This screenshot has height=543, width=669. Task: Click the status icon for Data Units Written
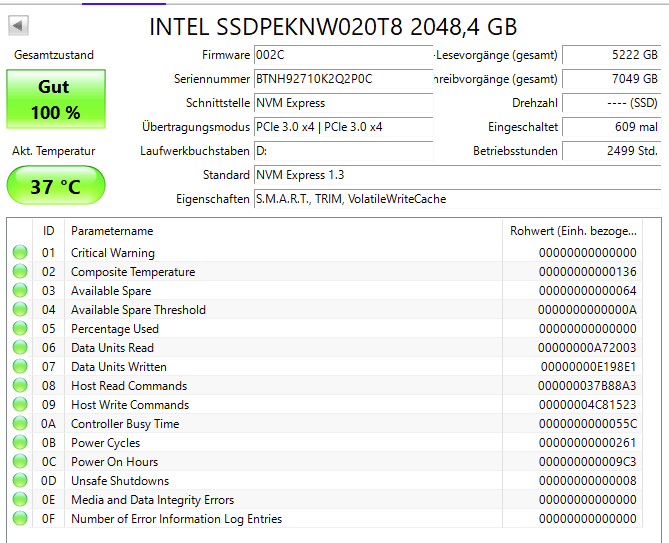[x=20, y=367]
